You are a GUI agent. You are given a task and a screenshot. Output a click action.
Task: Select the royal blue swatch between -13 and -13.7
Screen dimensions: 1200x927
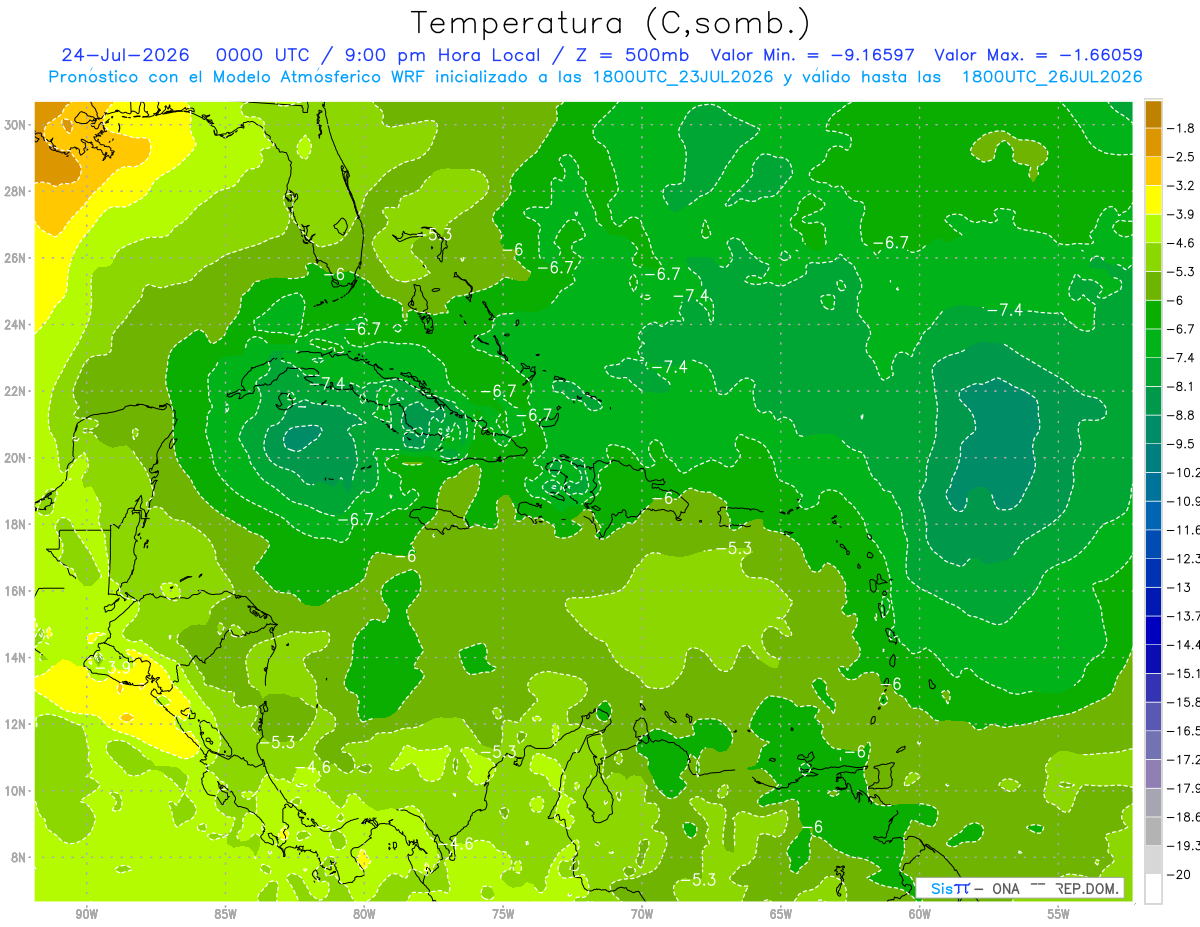1153,601
